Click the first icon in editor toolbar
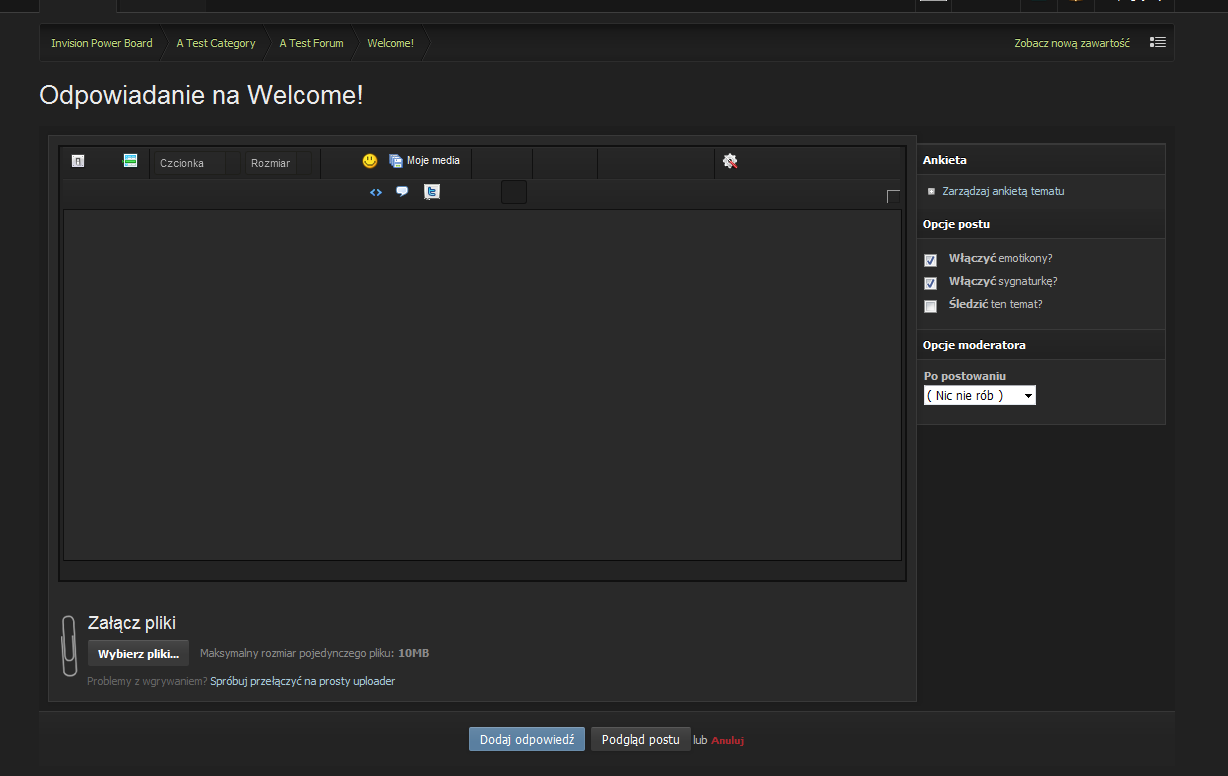 point(78,161)
